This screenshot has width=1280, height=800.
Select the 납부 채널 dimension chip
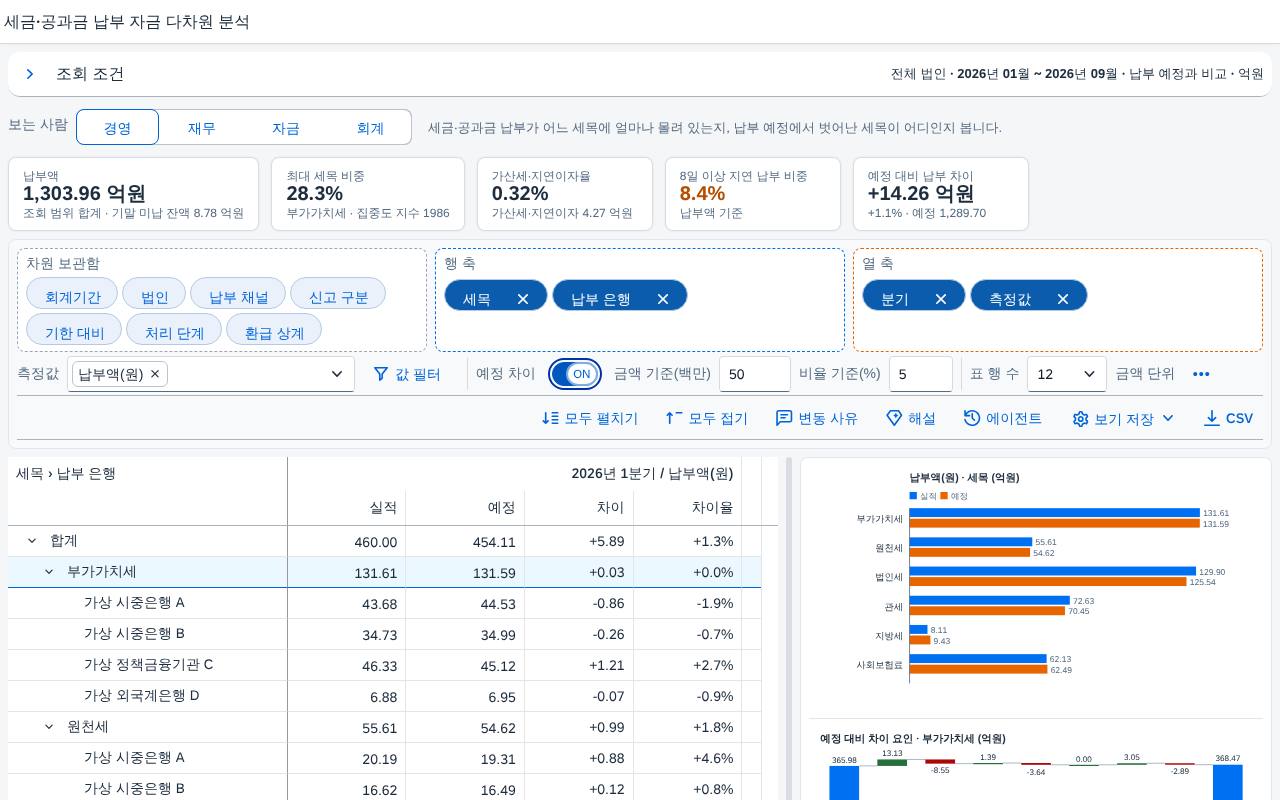(x=238, y=295)
